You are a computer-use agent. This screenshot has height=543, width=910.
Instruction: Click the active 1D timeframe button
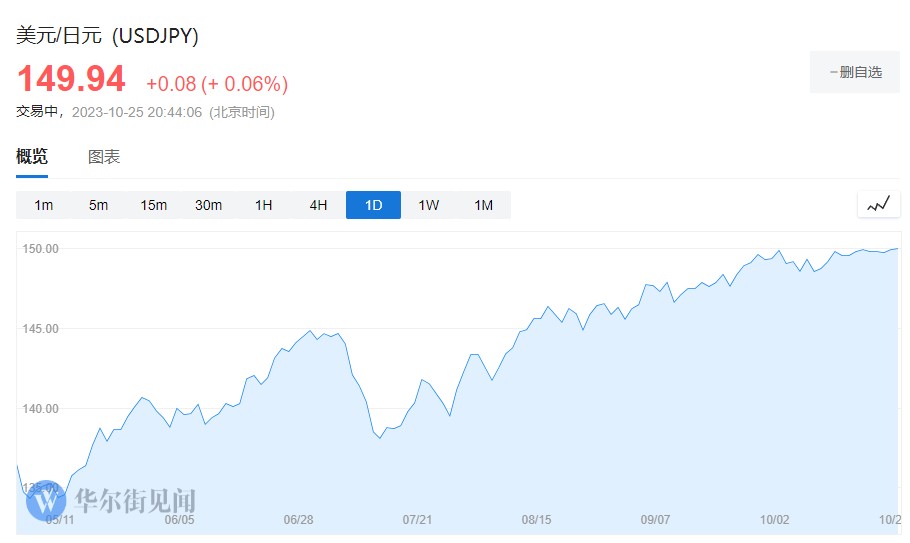(373, 205)
